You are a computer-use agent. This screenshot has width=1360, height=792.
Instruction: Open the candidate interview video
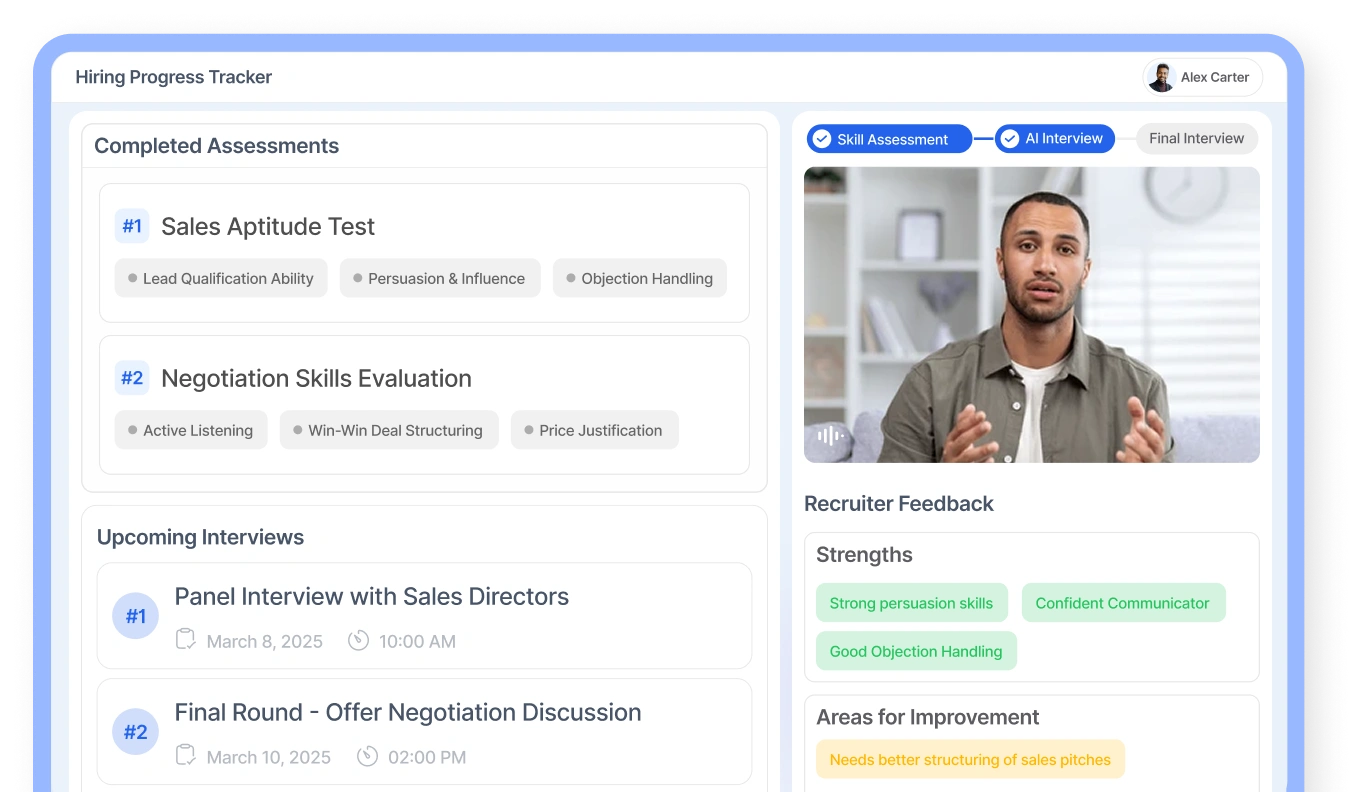(1031, 314)
